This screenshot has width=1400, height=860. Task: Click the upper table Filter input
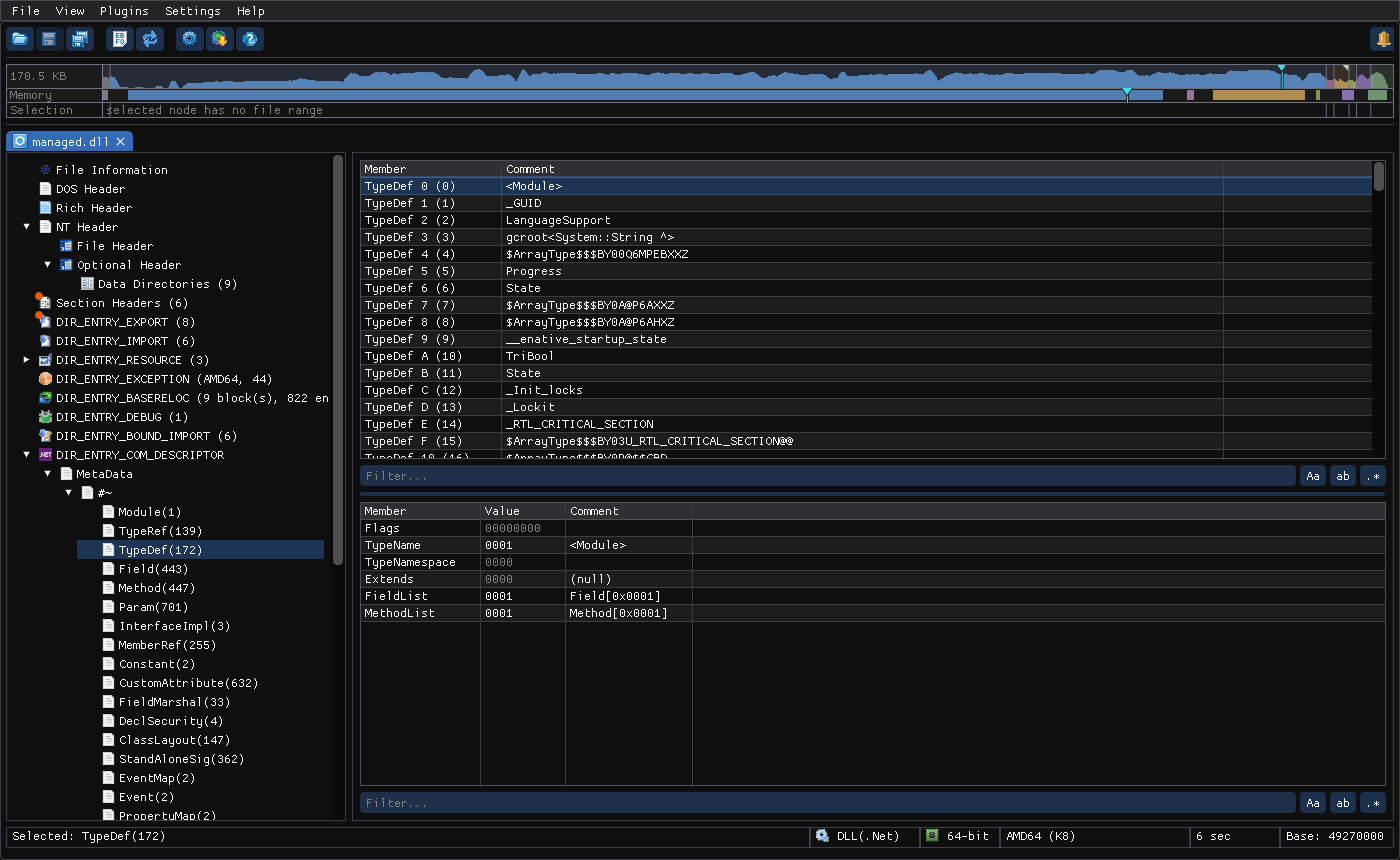[x=828, y=476]
